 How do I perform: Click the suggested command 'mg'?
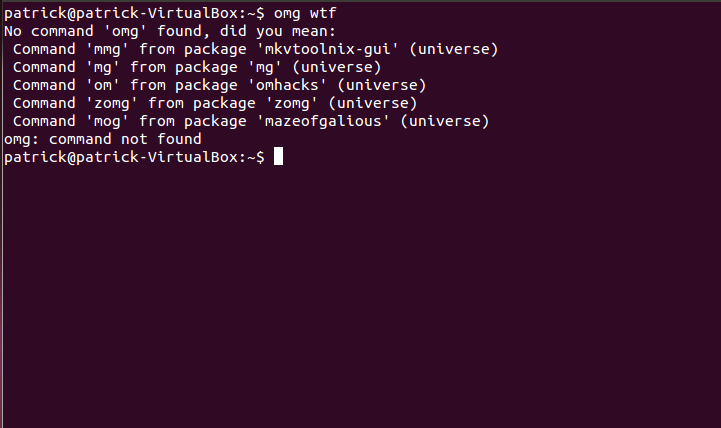103,68
